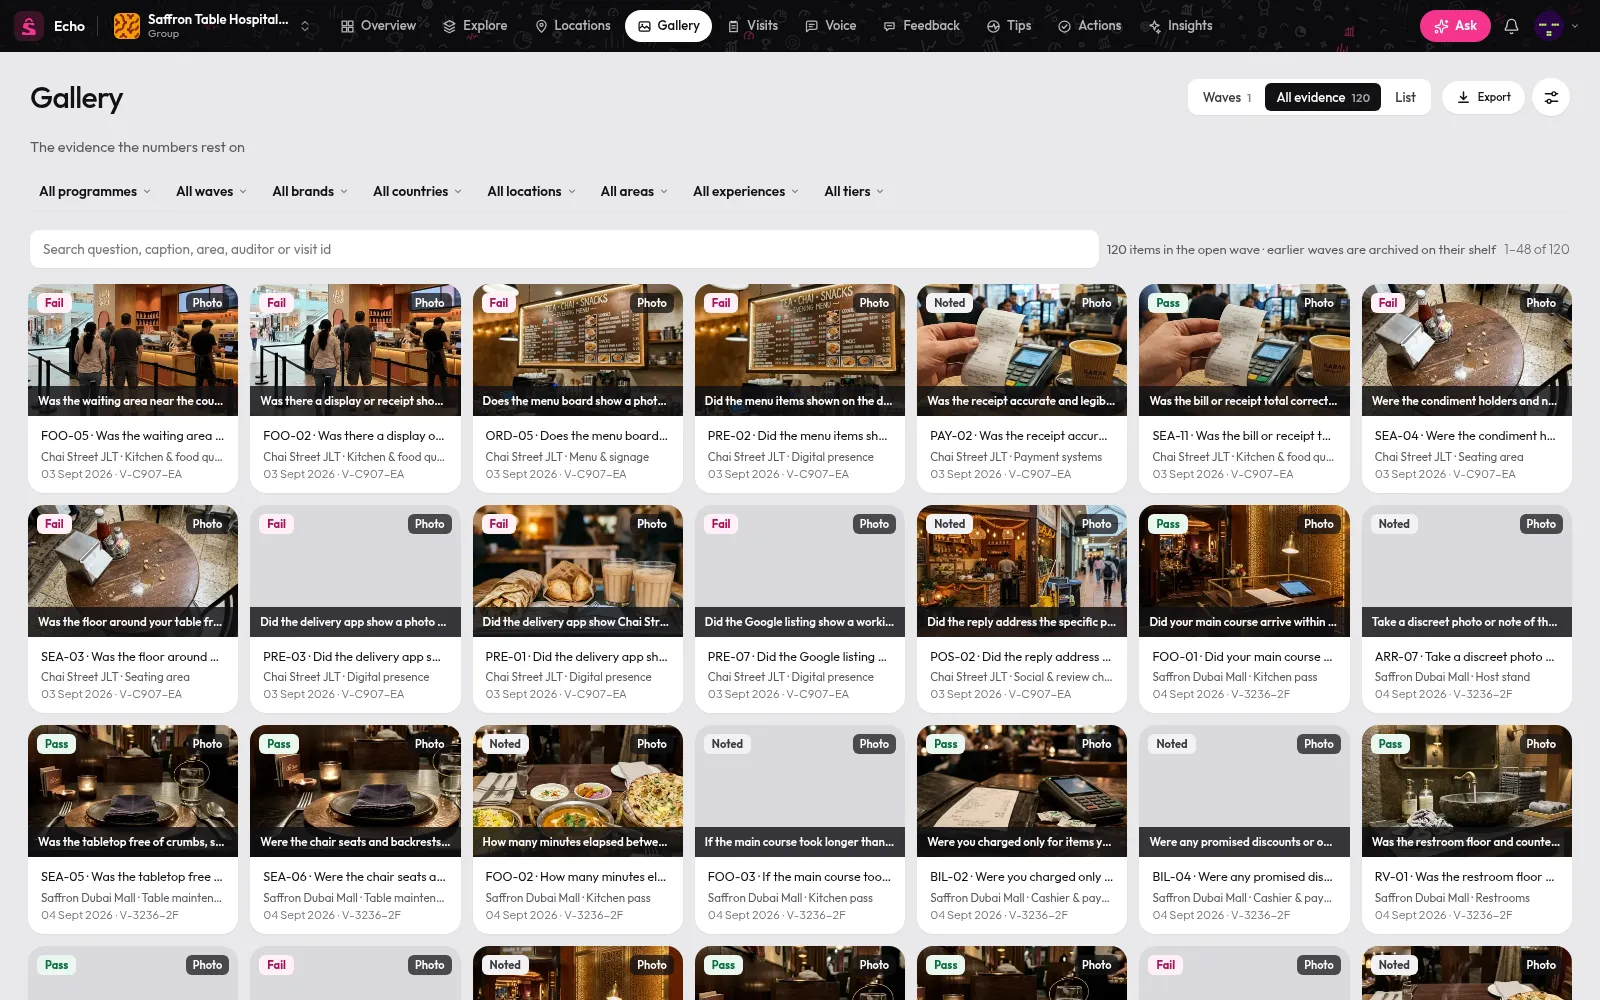Expand the All locations filter
The image size is (1600, 1000).
[531, 191]
